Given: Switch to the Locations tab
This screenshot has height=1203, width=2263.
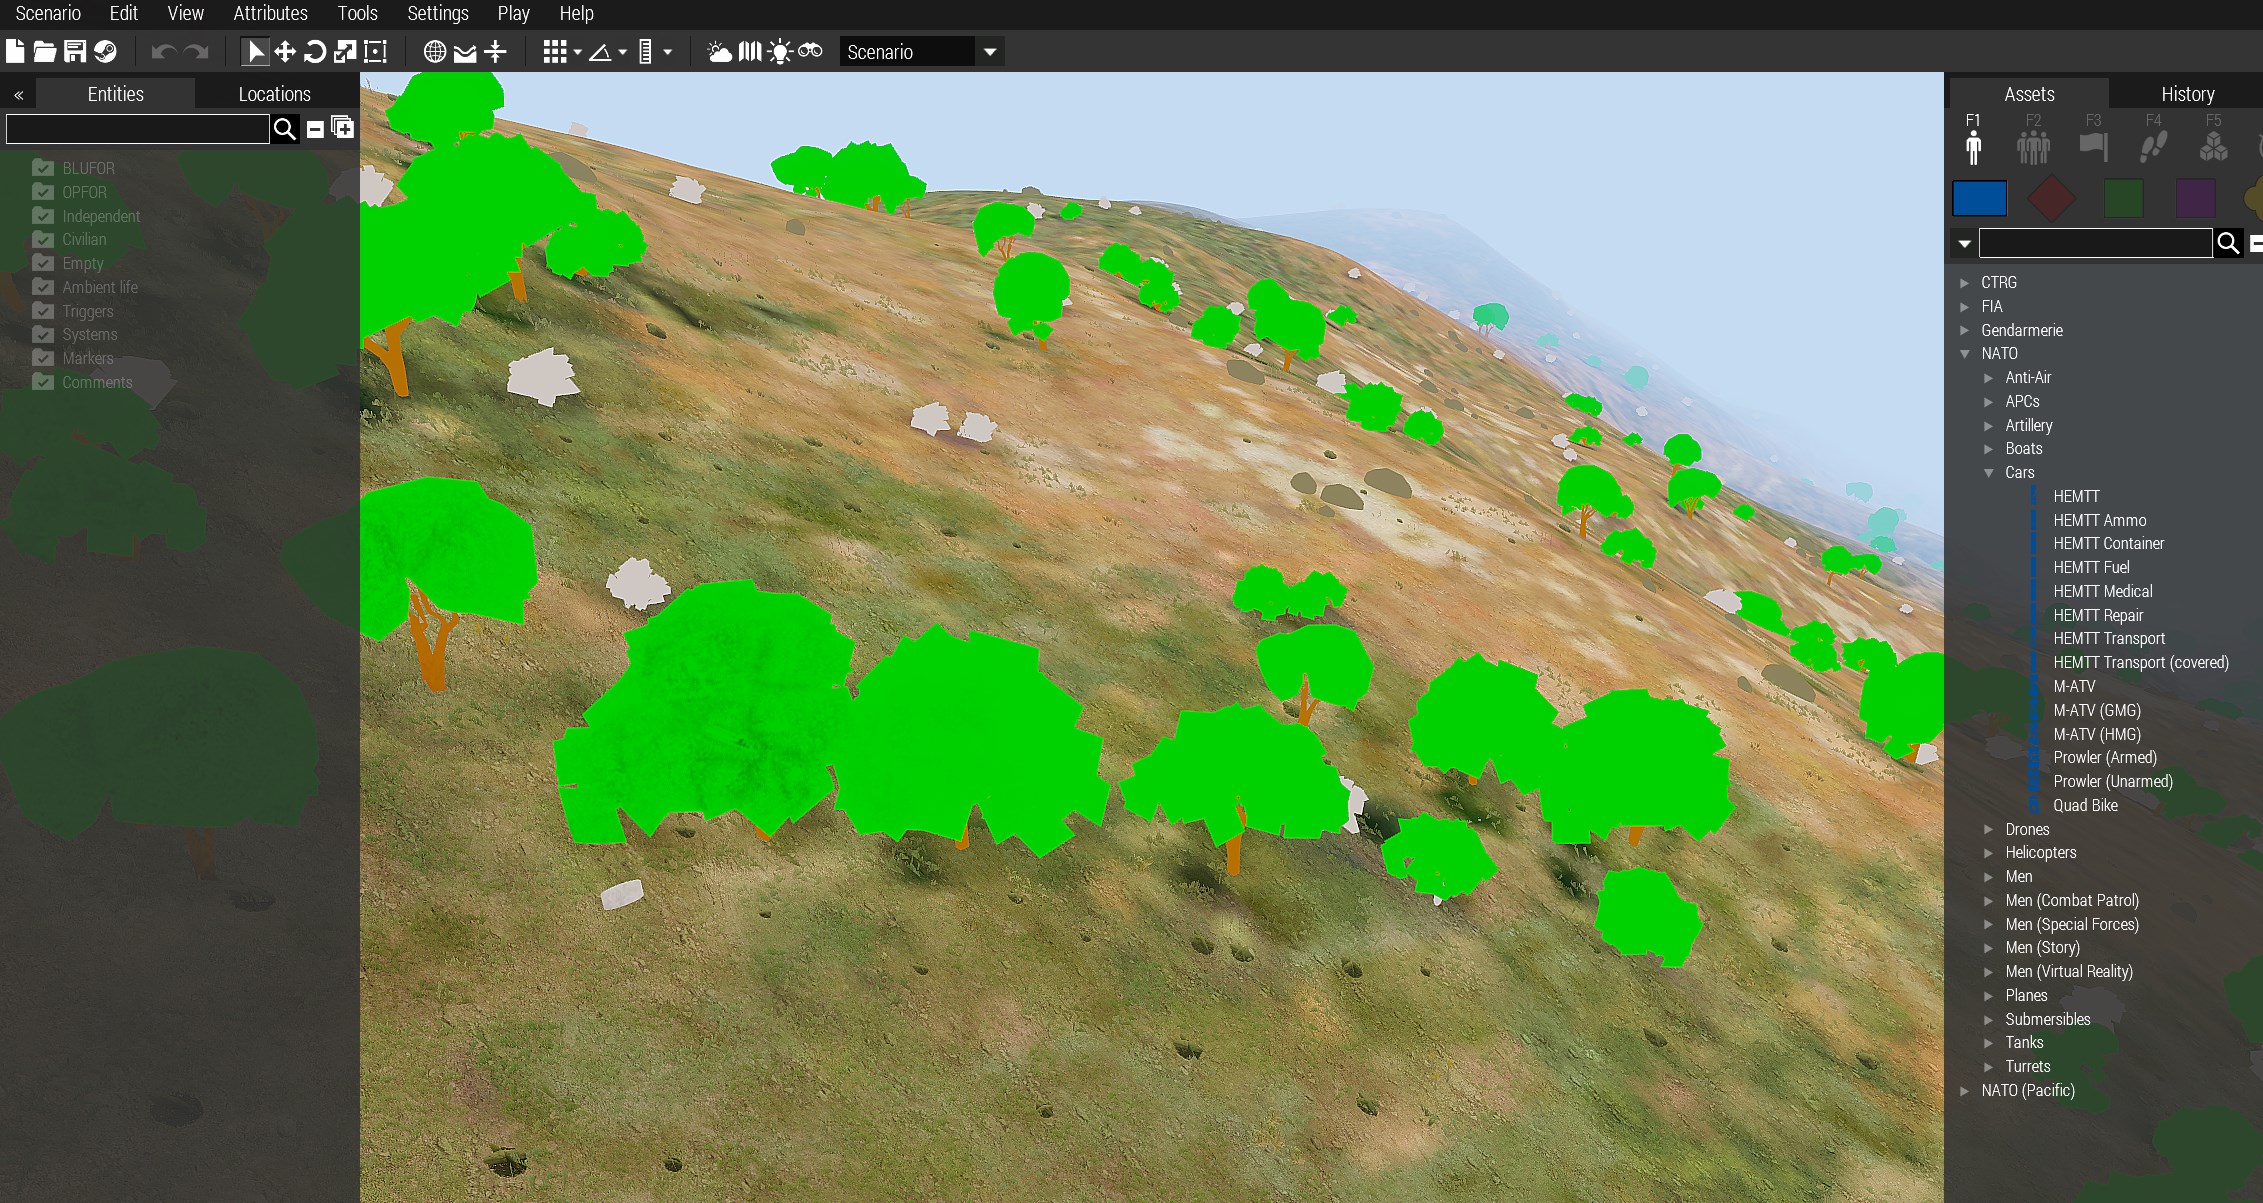Looking at the screenshot, I should pyautogui.click(x=275, y=94).
